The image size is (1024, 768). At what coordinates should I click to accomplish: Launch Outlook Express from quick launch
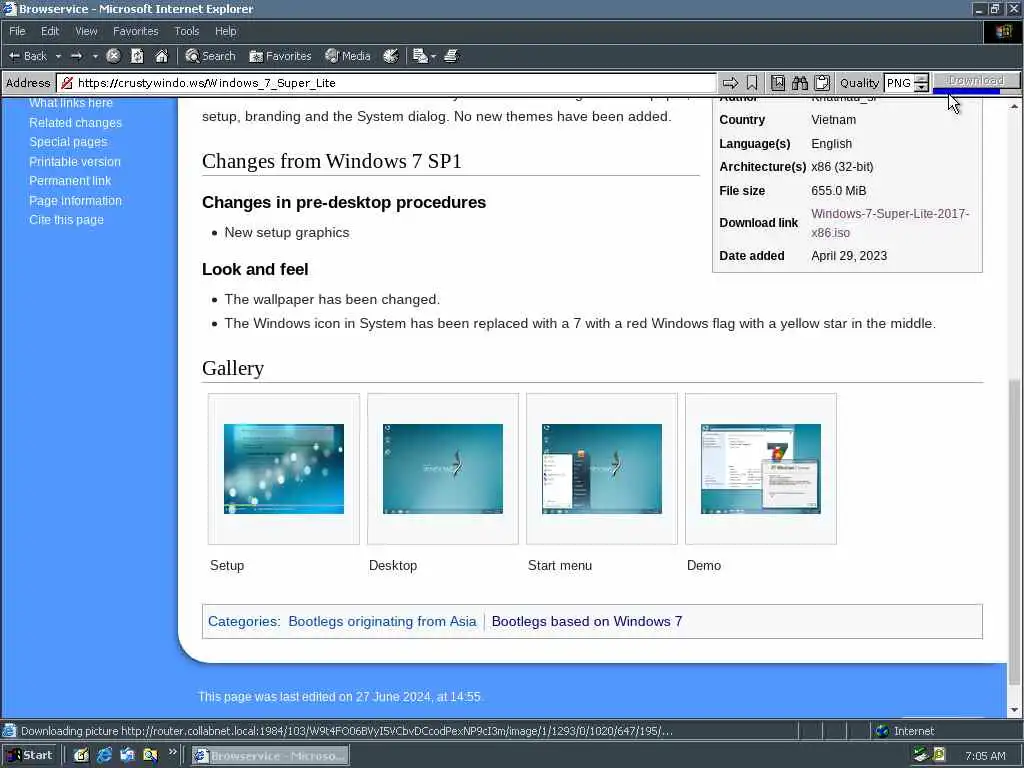click(127, 756)
